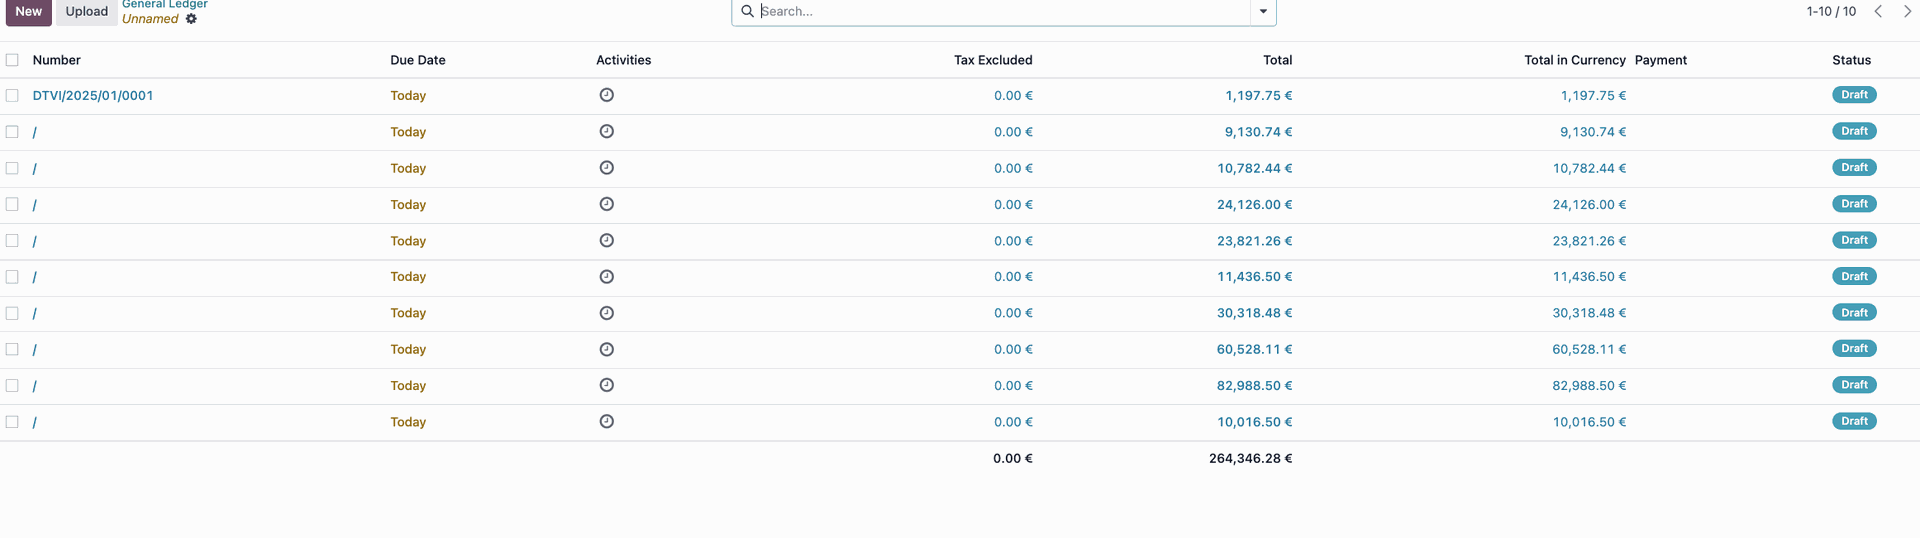This screenshot has height=538, width=1920.
Task: Click the Upload button
Action: pyautogui.click(x=87, y=11)
